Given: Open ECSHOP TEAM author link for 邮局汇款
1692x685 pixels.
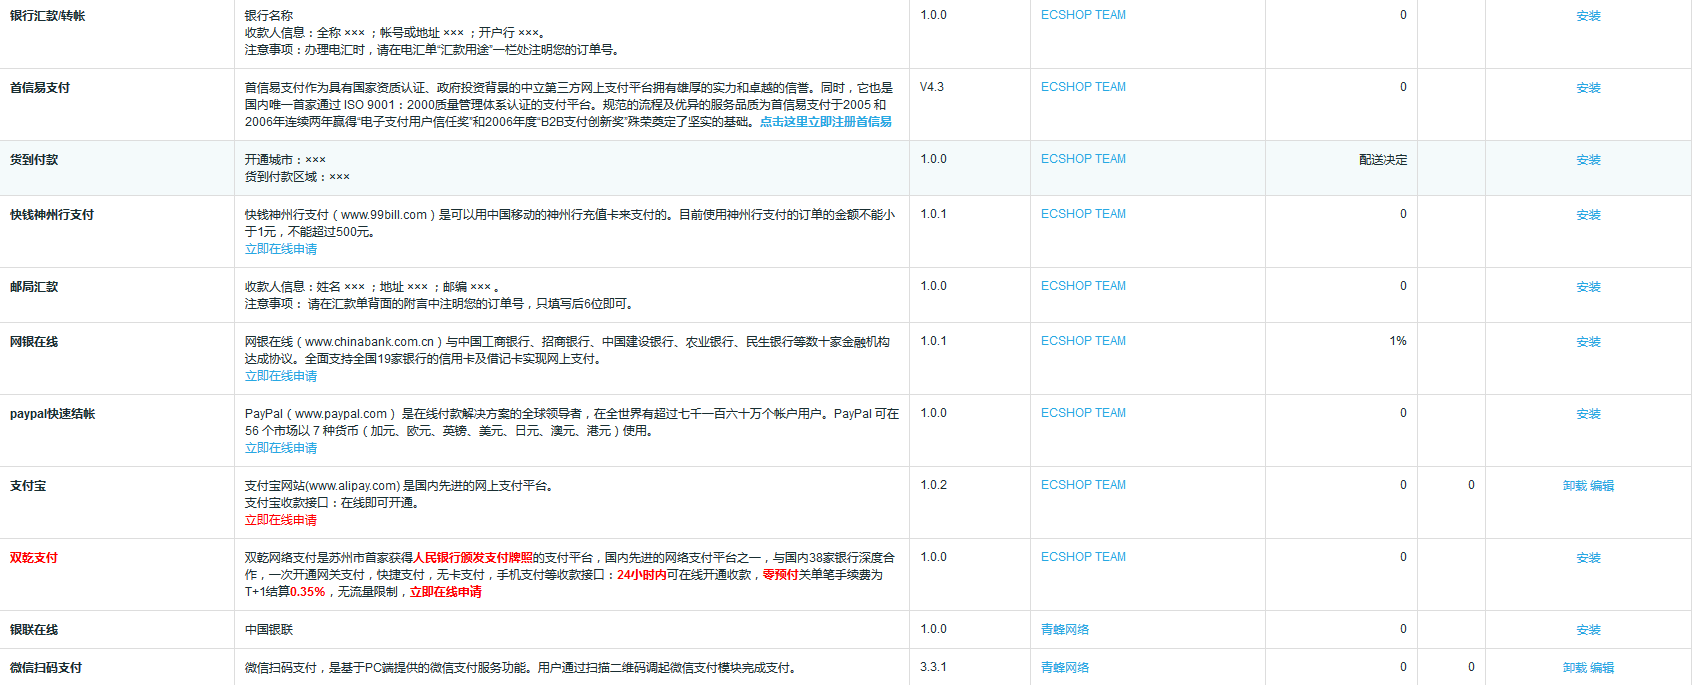Looking at the screenshot, I should point(1083,286).
